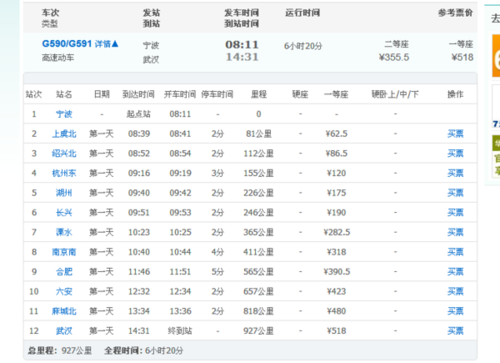Click the 全程时间 6小时20分 footer text
This screenshot has width=500, height=363.
[144, 350]
